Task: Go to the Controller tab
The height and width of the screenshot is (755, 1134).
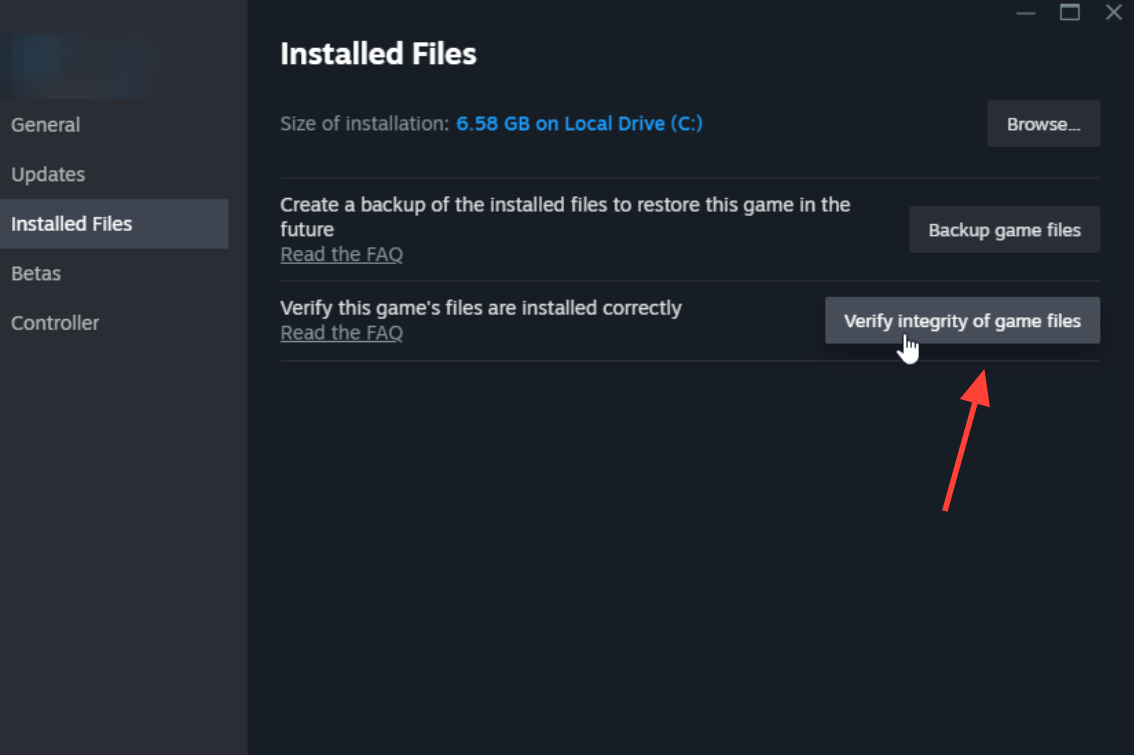Action: point(55,323)
